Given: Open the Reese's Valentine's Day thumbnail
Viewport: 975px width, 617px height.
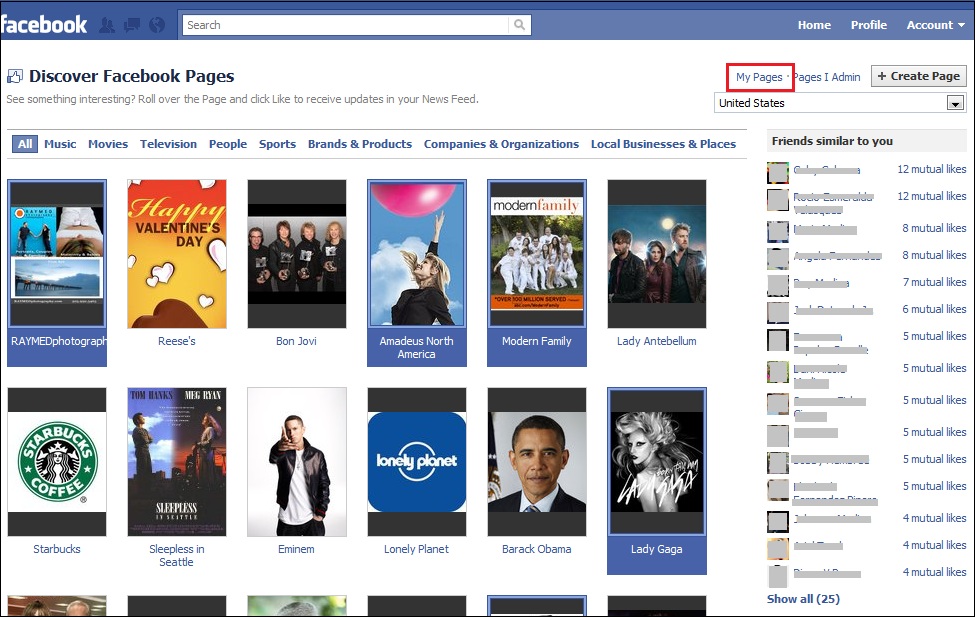Looking at the screenshot, I should pos(177,254).
